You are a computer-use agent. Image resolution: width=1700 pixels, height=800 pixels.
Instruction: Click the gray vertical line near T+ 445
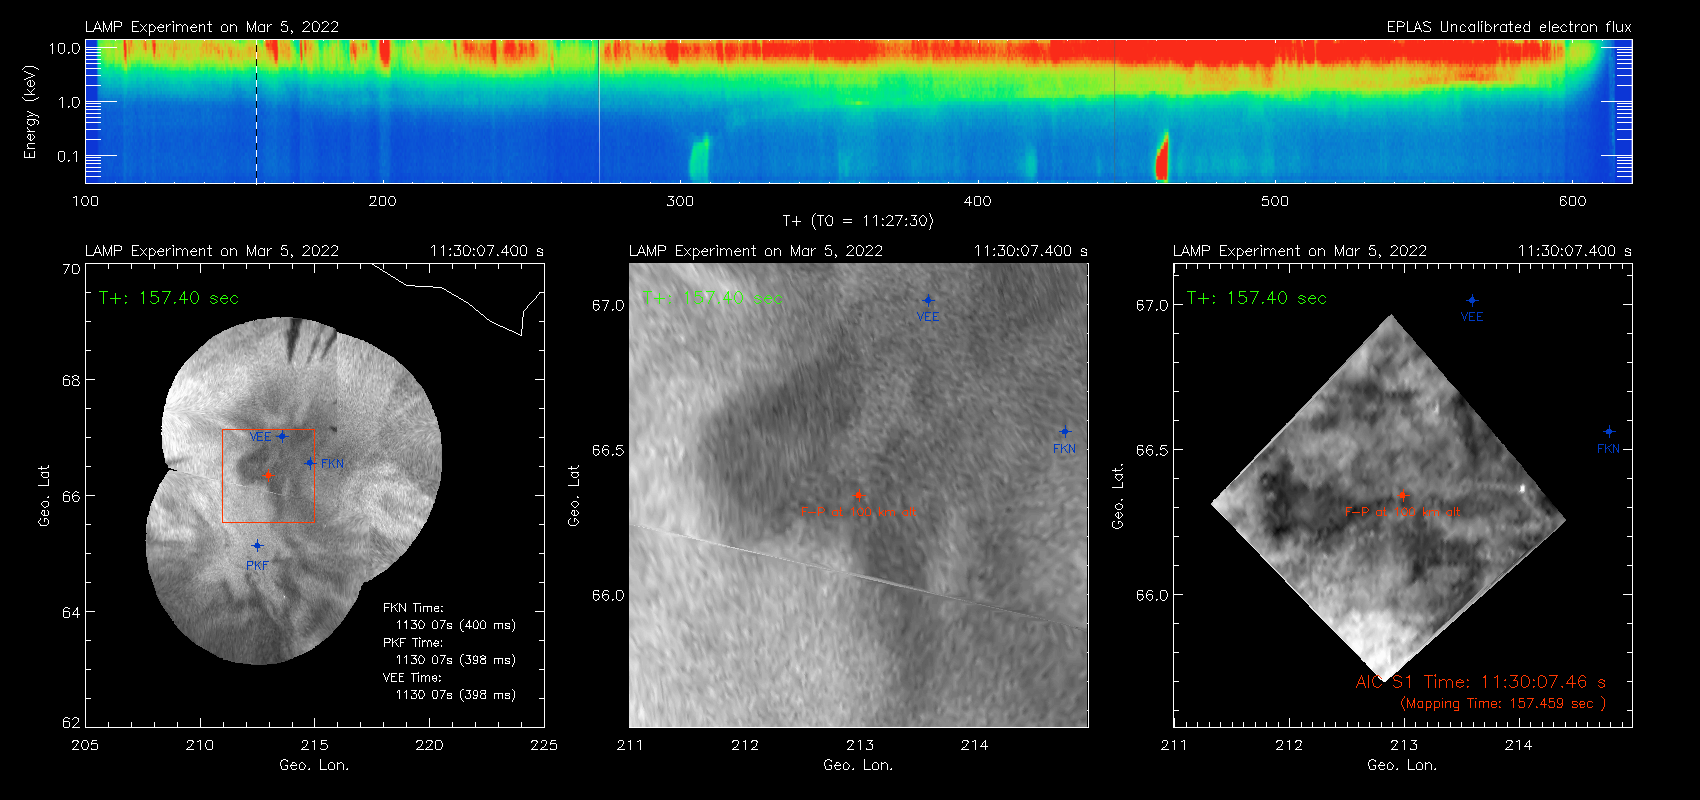pos(1114,111)
